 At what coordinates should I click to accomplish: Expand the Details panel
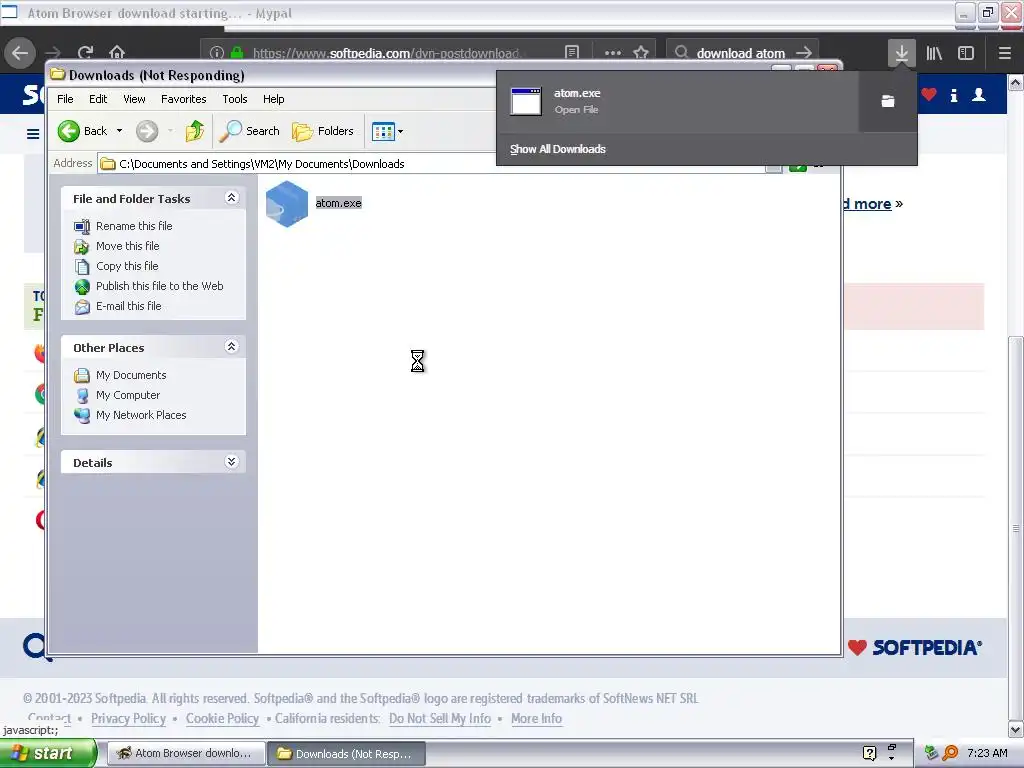tap(231, 461)
